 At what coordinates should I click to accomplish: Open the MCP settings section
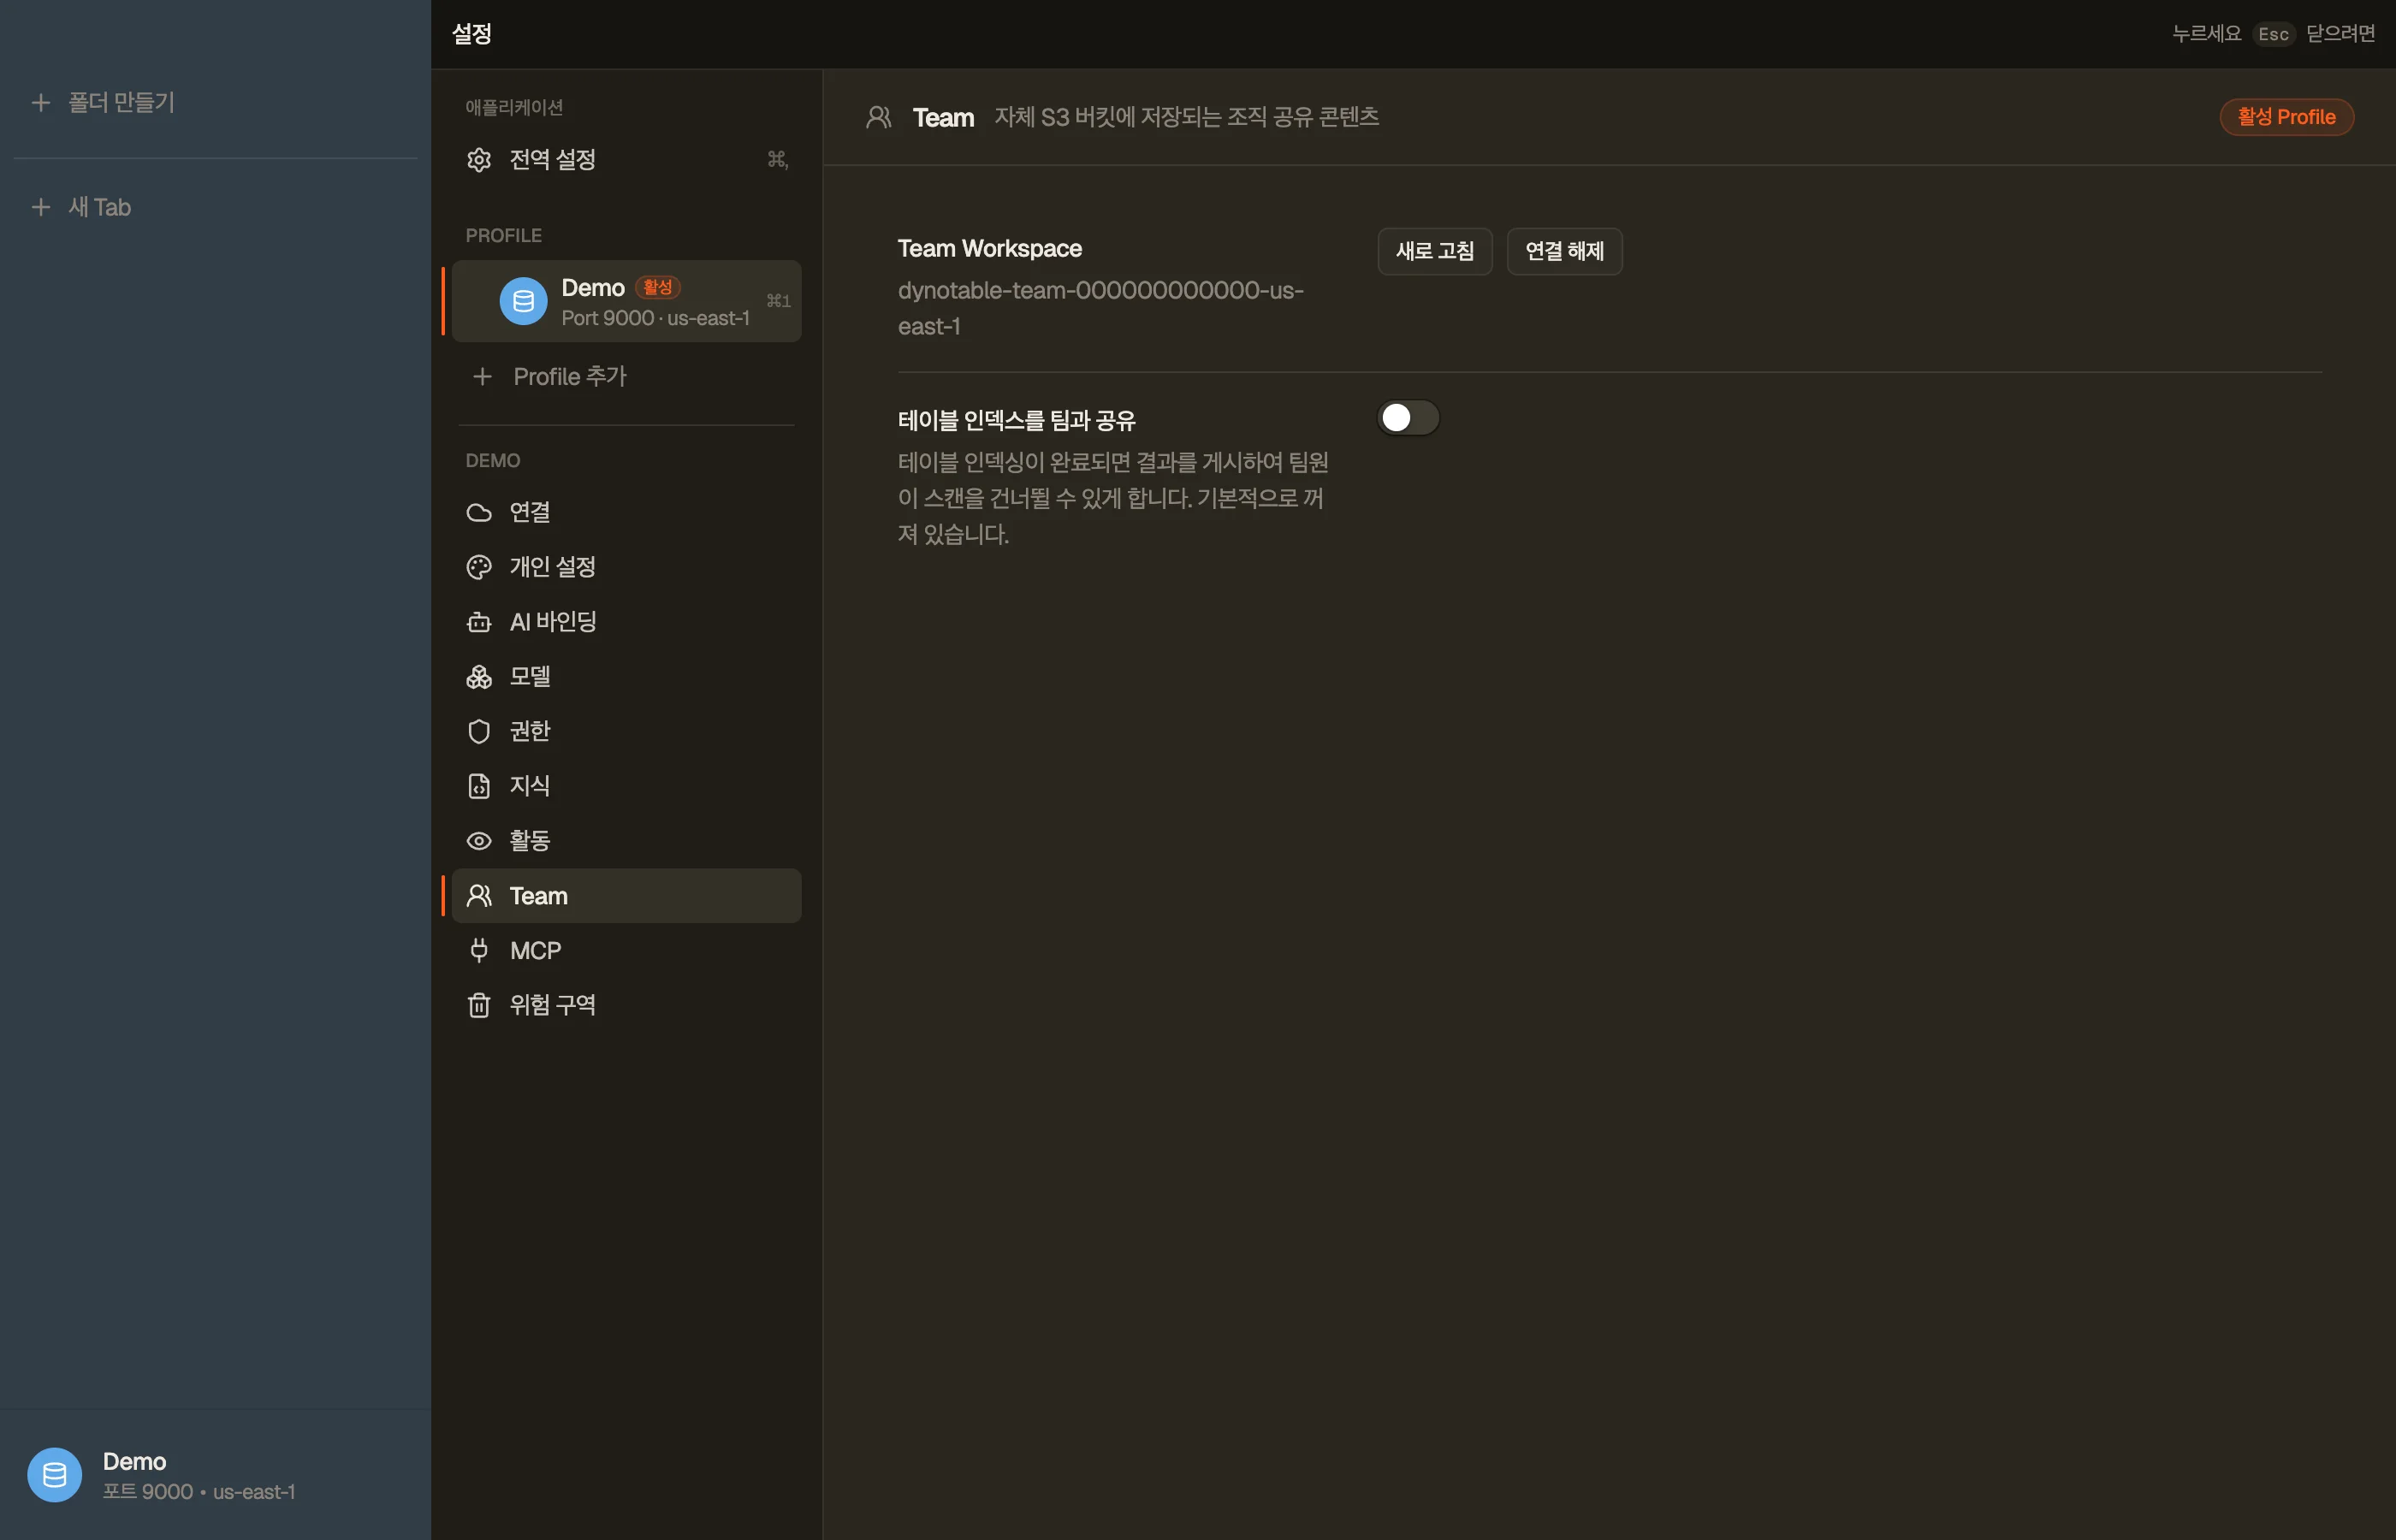tap(626, 950)
